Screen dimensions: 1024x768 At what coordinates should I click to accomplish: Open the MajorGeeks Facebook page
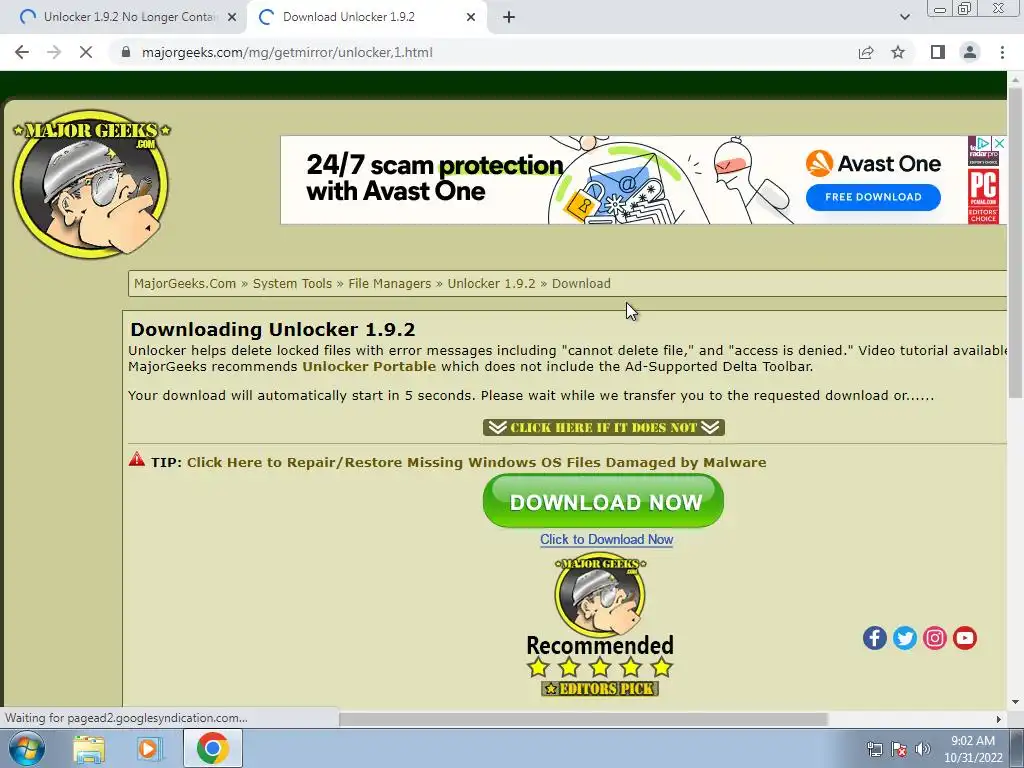click(x=874, y=637)
